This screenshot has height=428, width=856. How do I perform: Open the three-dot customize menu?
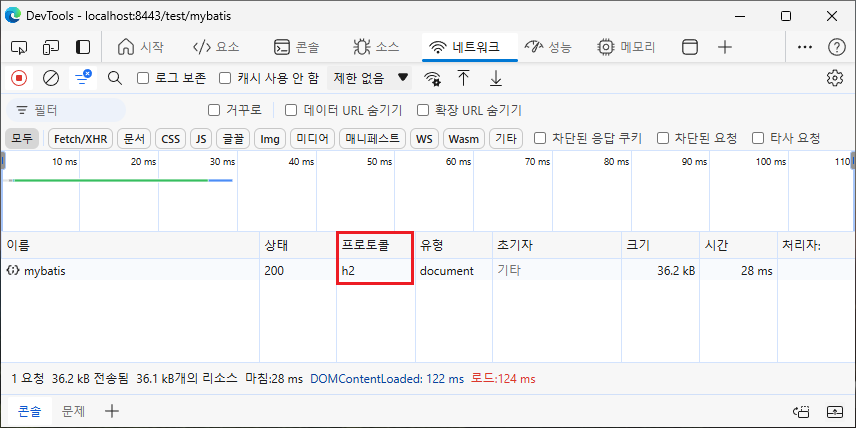tap(805, 47)
